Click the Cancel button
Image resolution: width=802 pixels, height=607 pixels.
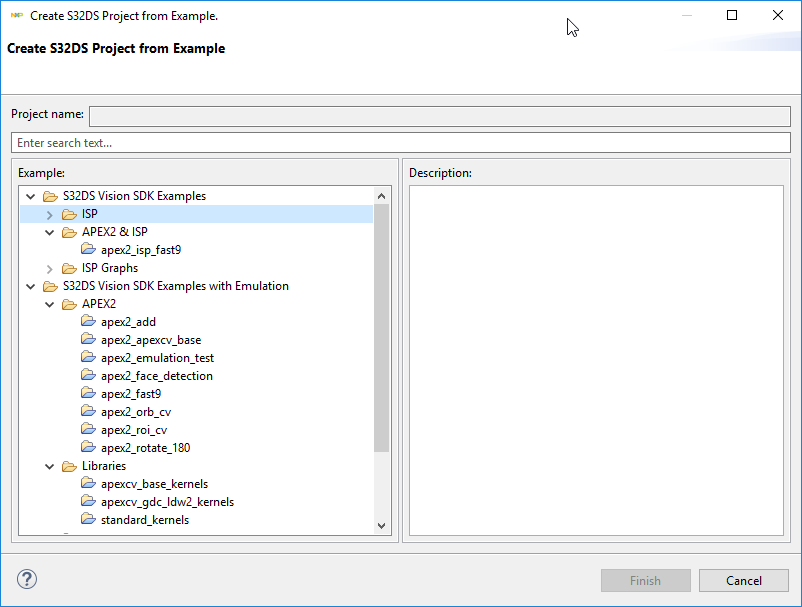click(744, 580)
